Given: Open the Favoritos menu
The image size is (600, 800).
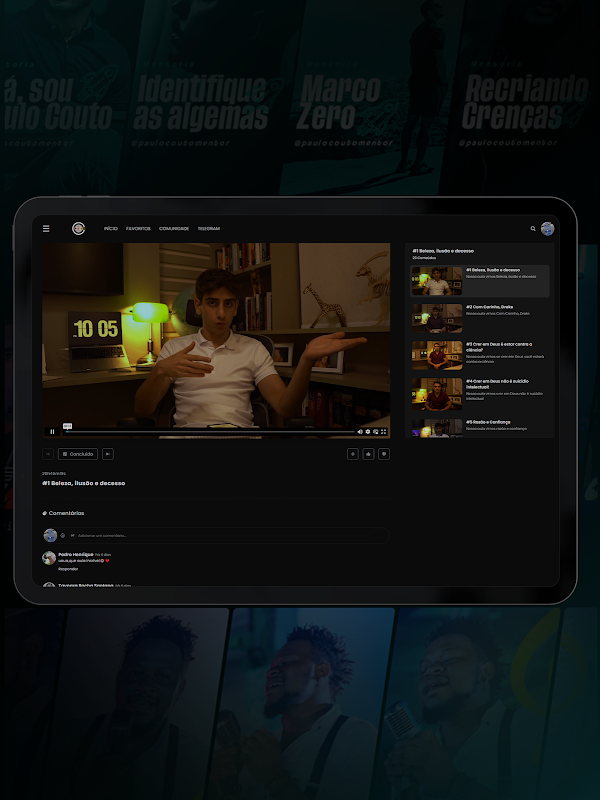Looking at the screenshot, I should click(138, 229).
